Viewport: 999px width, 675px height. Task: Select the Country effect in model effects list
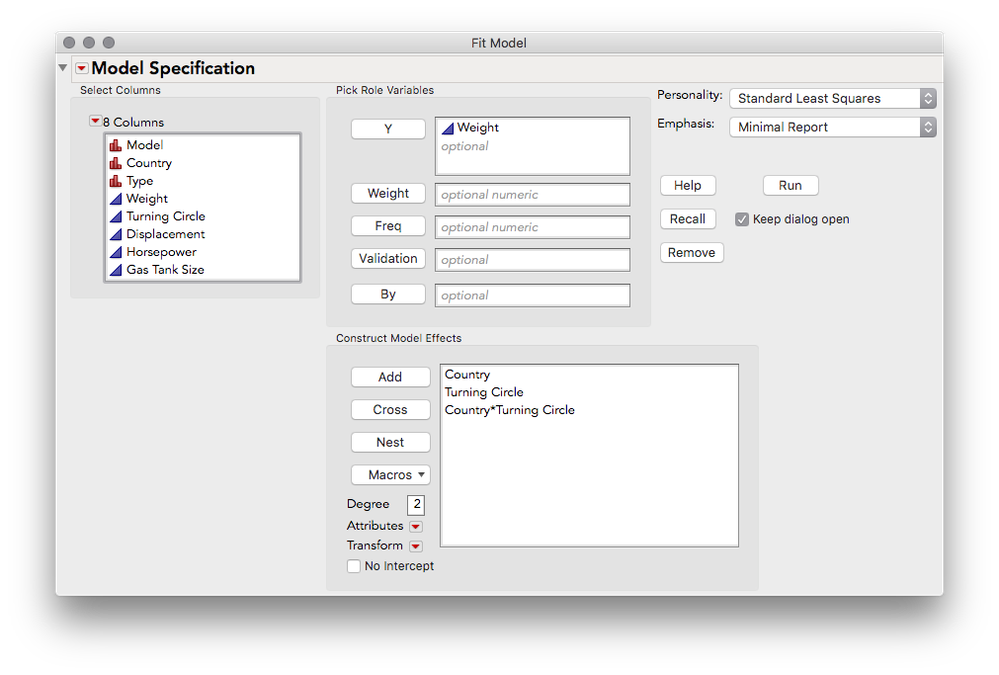pos(467,375)
